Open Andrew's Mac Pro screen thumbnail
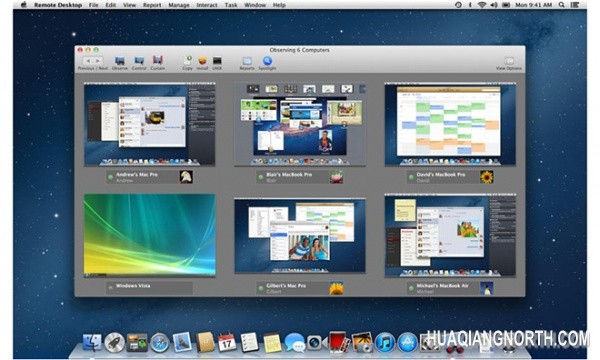This screenshot has height=360, width=600. coord(149,124)
